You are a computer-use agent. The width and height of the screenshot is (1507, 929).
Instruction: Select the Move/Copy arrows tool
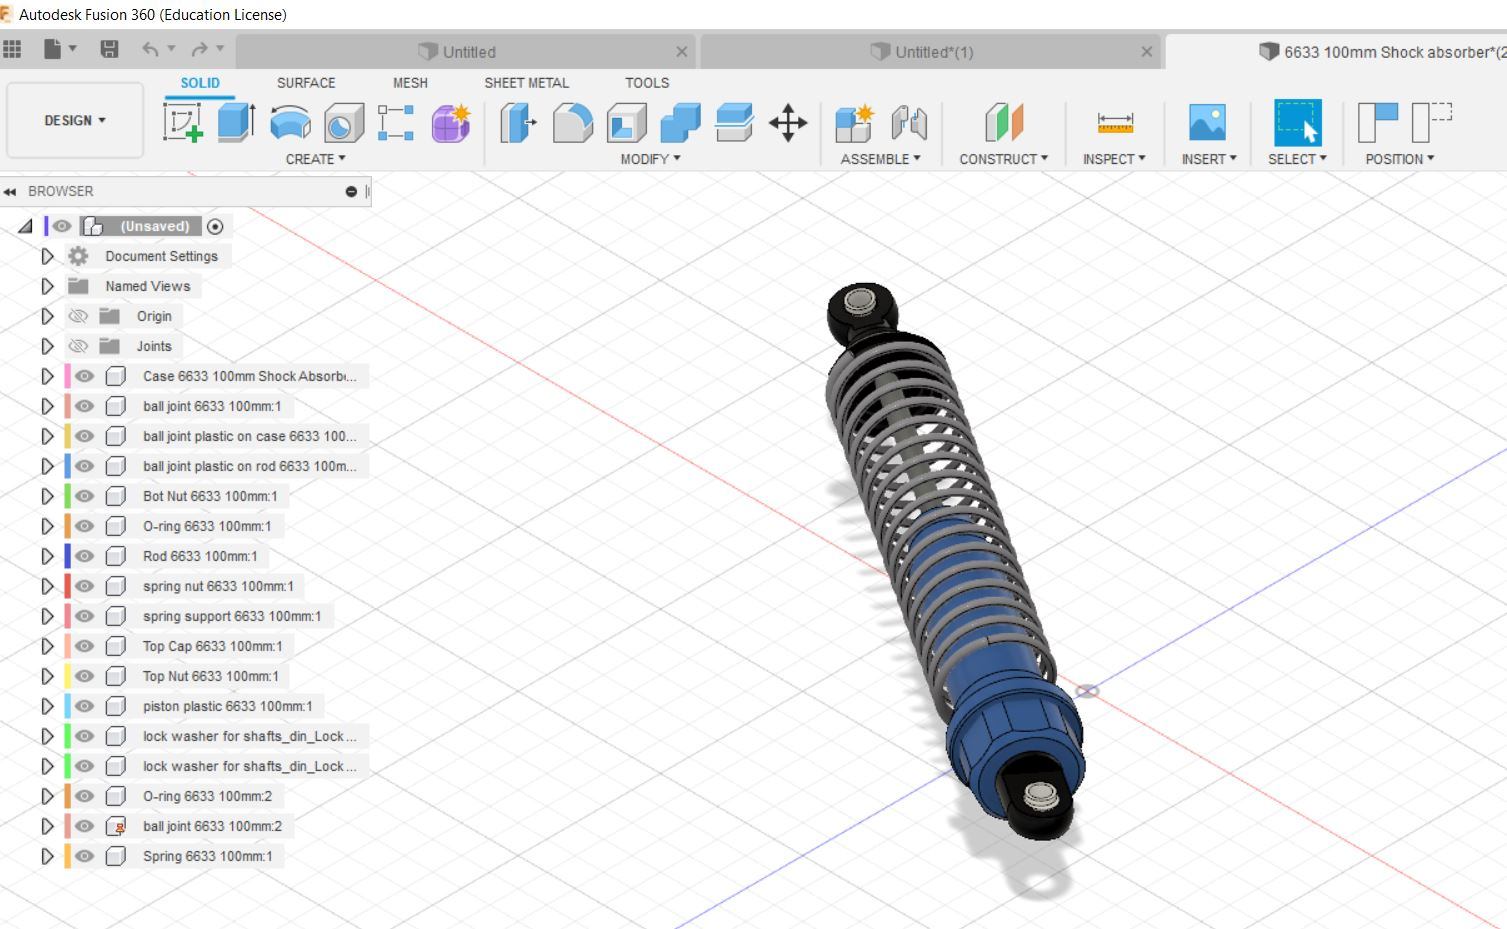click(x=788, y=123)
